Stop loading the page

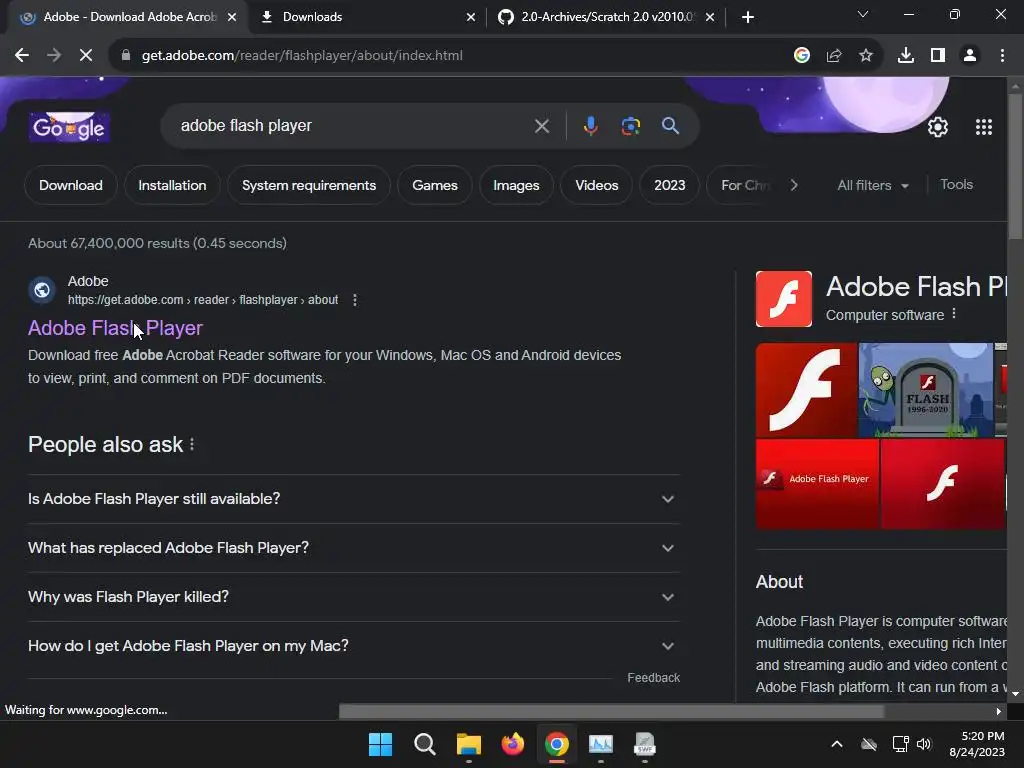pos(86,56)
